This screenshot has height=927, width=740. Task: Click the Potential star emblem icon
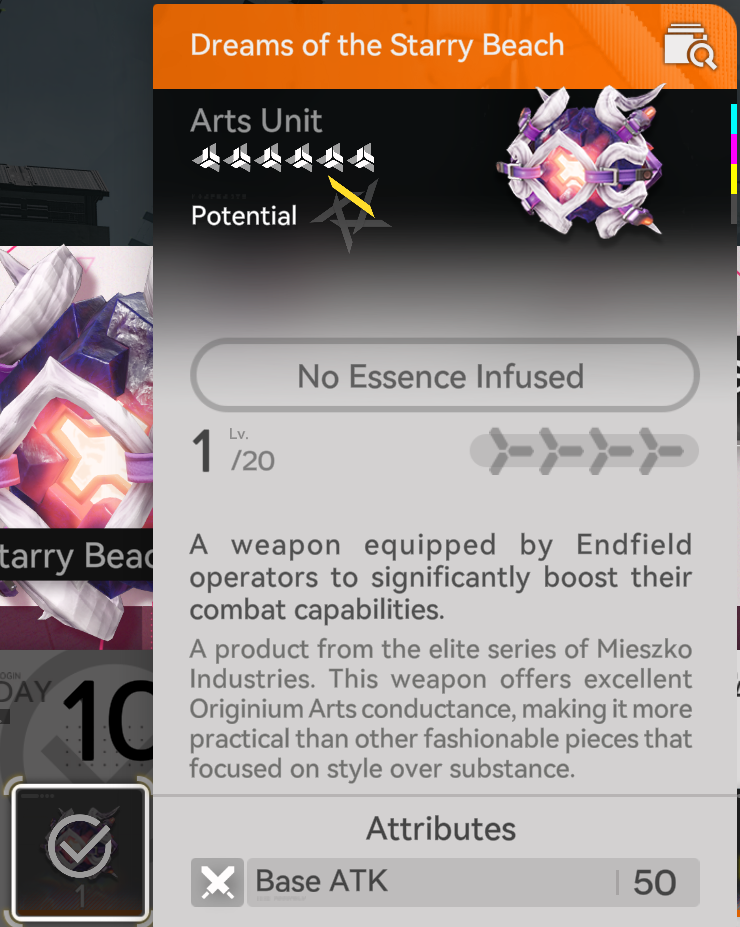click(x=350, y=216)
